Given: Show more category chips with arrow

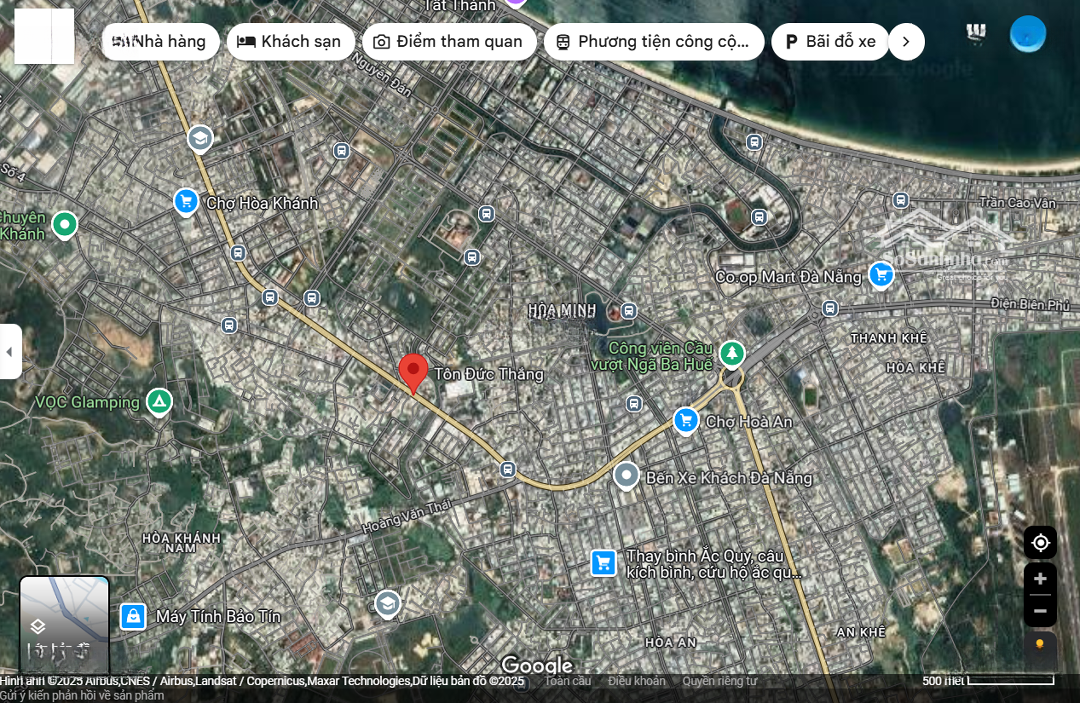Looking at the screenshot, I should point(906,42).
